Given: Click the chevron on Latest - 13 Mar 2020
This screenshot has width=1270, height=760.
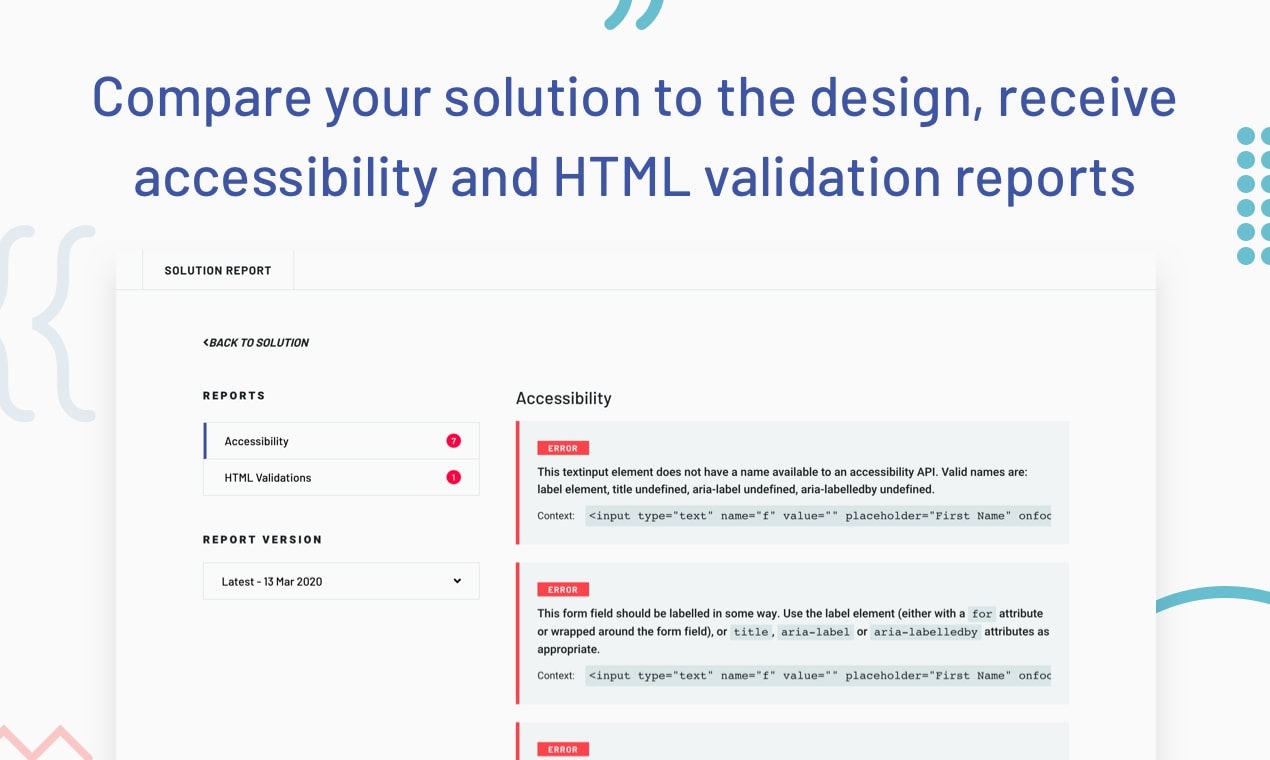Looking at the screenshot, I should [x=458, y=581].
